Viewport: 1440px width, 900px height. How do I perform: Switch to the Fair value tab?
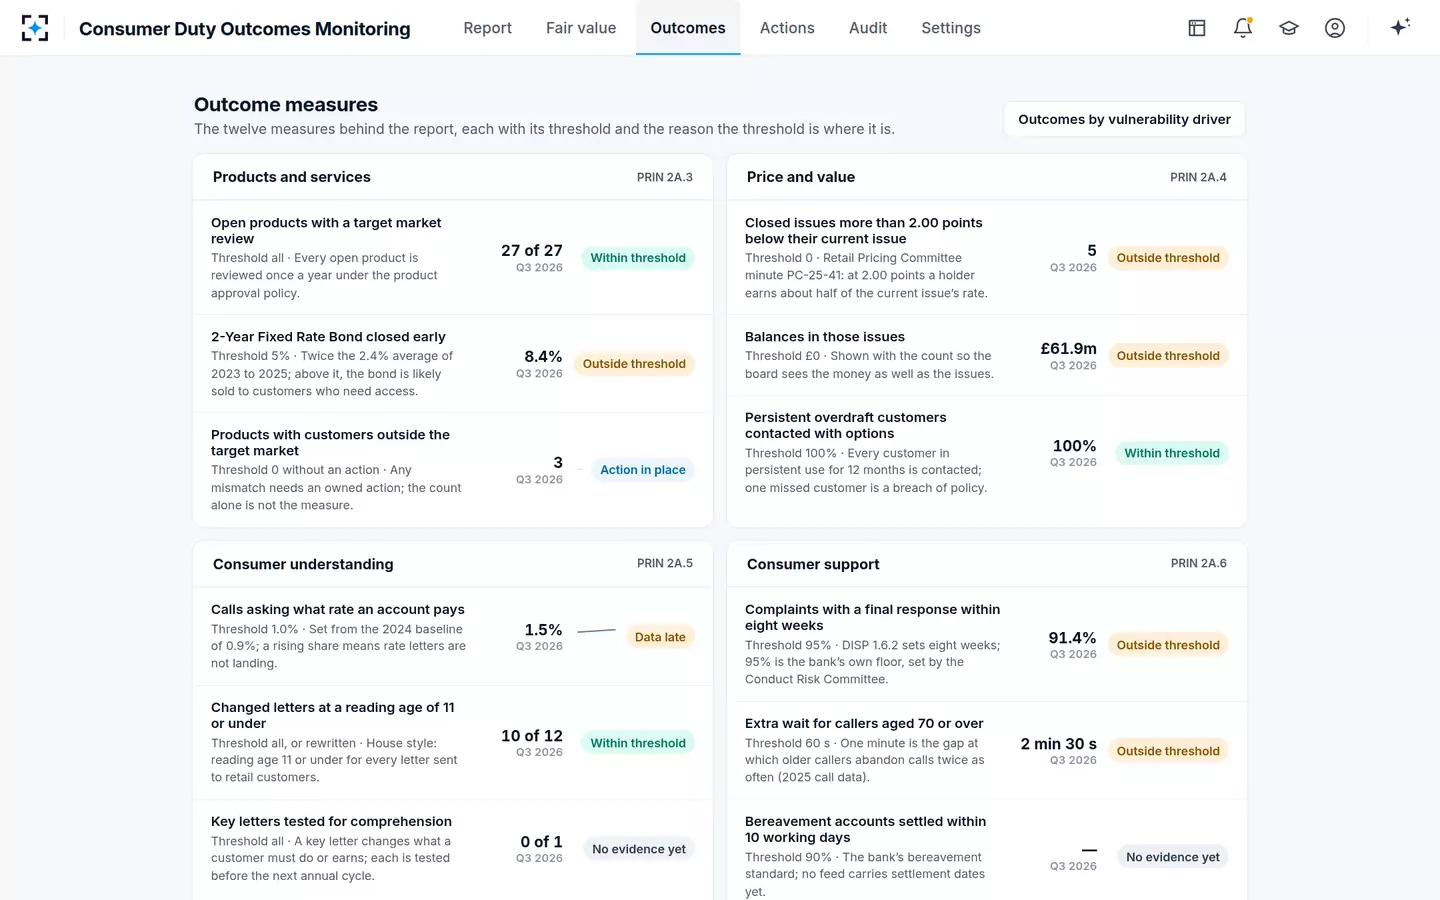click(x=581, y=28)
